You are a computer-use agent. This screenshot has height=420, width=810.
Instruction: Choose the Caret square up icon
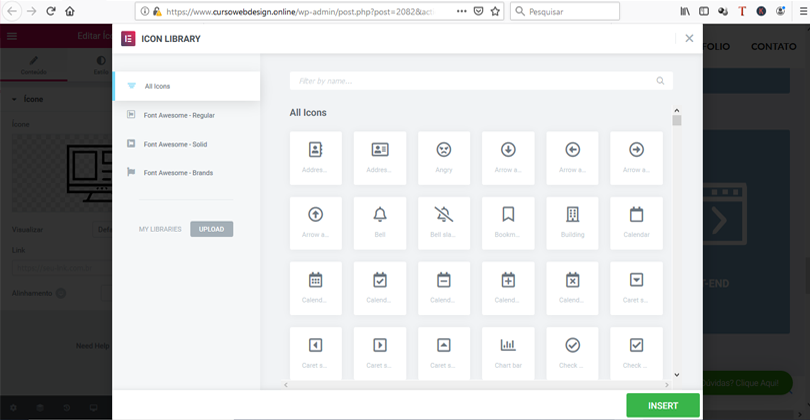click(x=444, y=353)
